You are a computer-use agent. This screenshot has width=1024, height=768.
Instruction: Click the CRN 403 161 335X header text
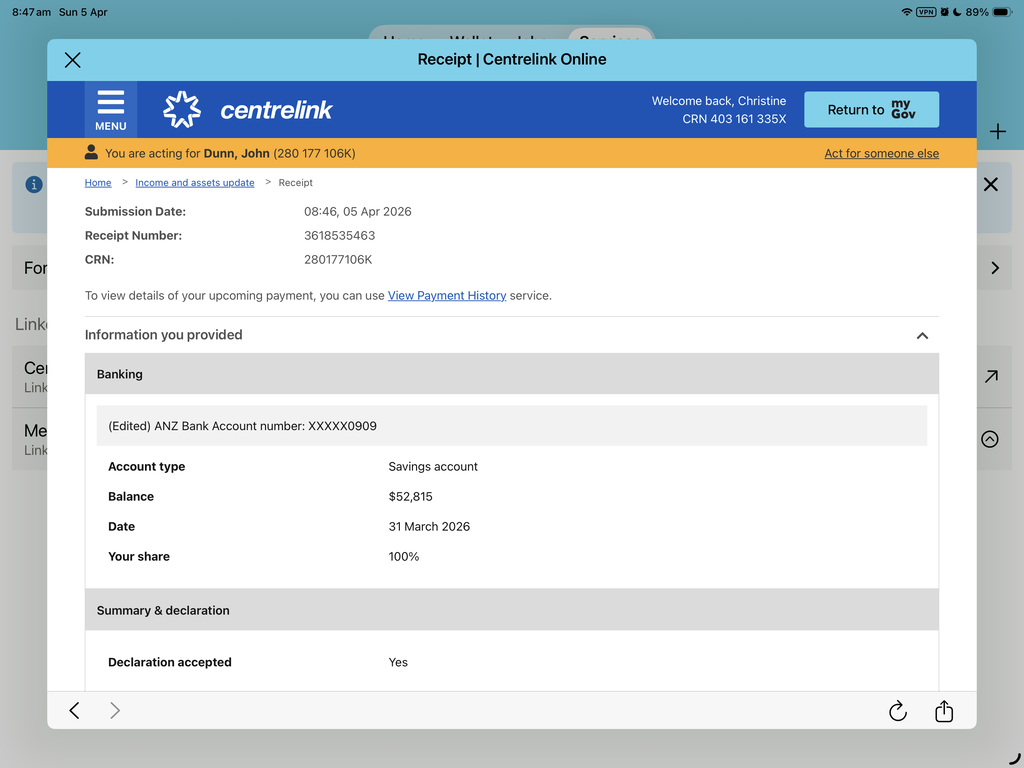734,120
